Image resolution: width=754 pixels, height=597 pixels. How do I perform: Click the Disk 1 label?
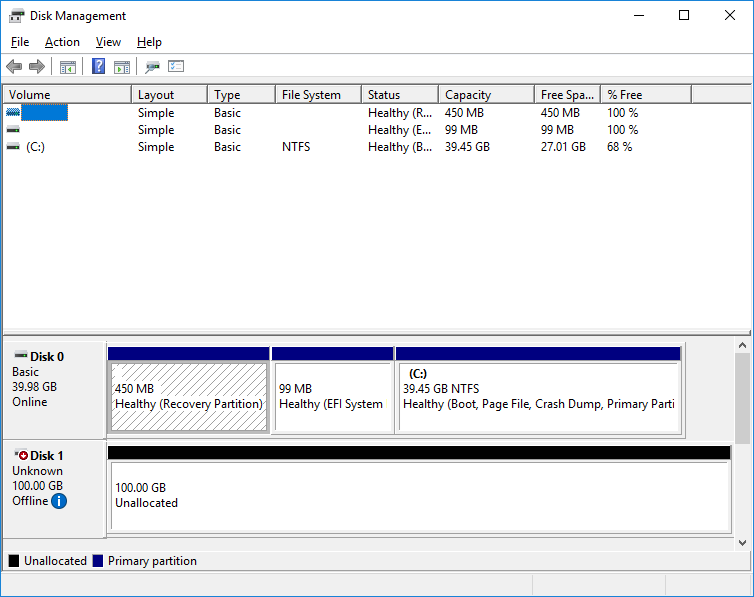pyautogui.click(x=47, y=455)
